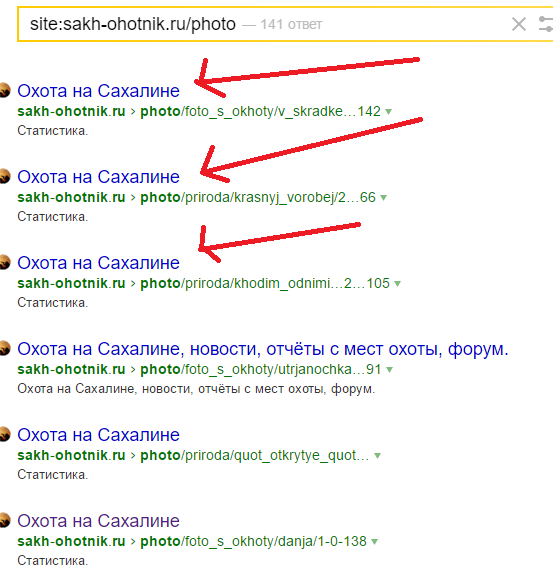553x575 pixels.
Task: Click the favicon beside the utrjanochka result
Action: click(5, 348)
